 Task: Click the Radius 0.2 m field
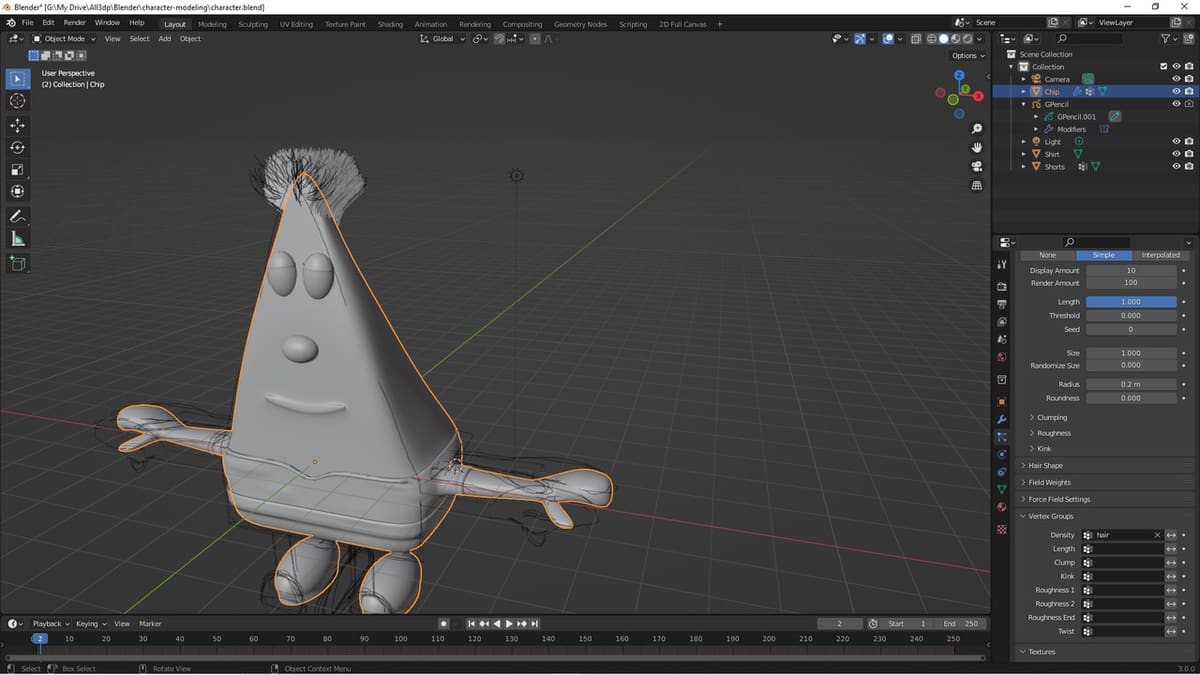(1131, 384)
